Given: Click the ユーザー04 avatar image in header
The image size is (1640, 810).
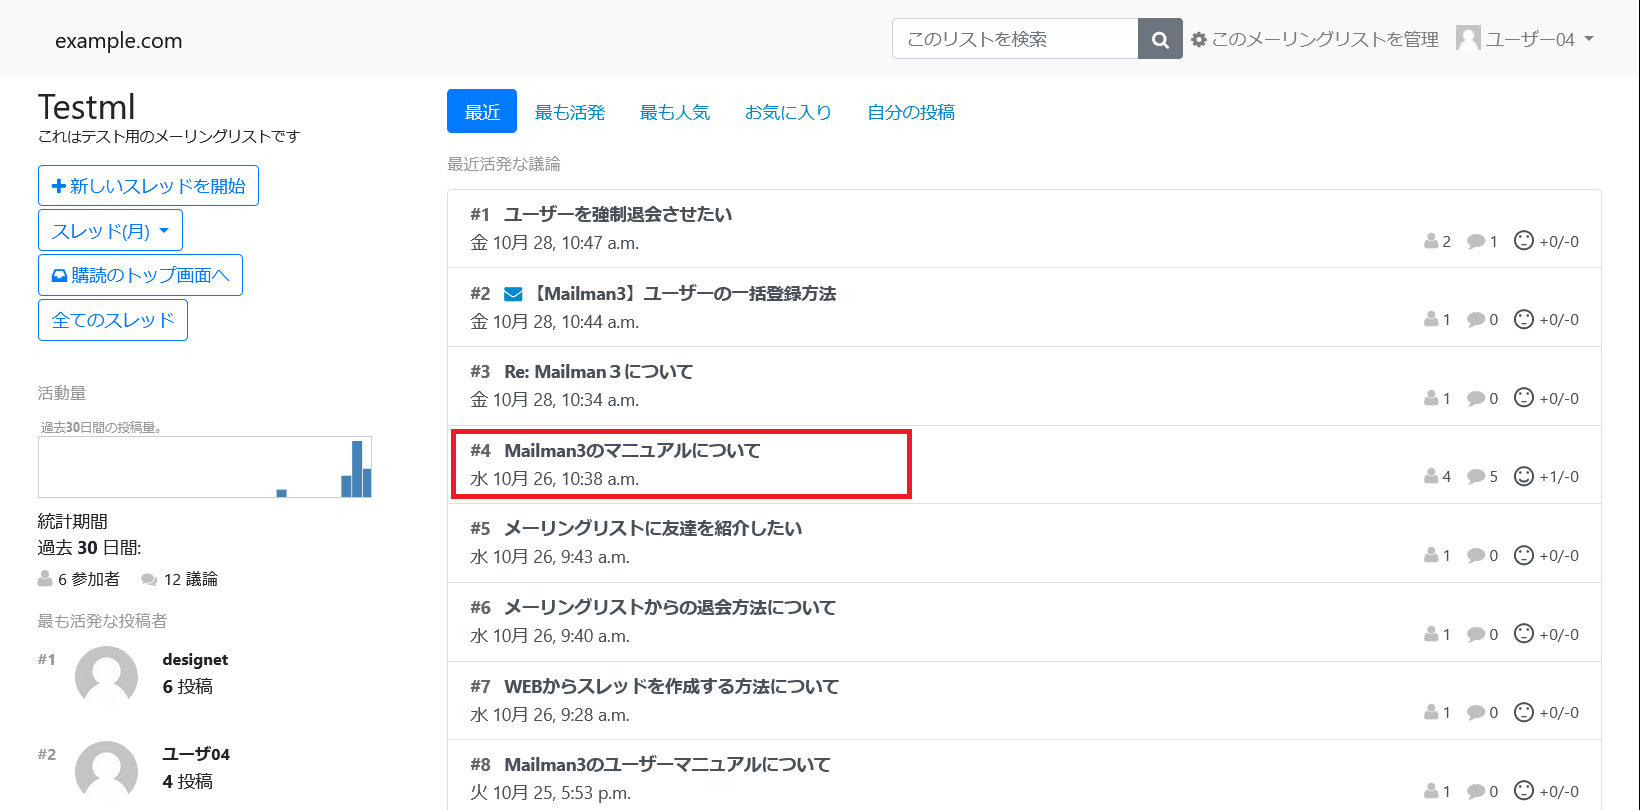Looking at the screenshot, I should click(x=1468, y=38).
